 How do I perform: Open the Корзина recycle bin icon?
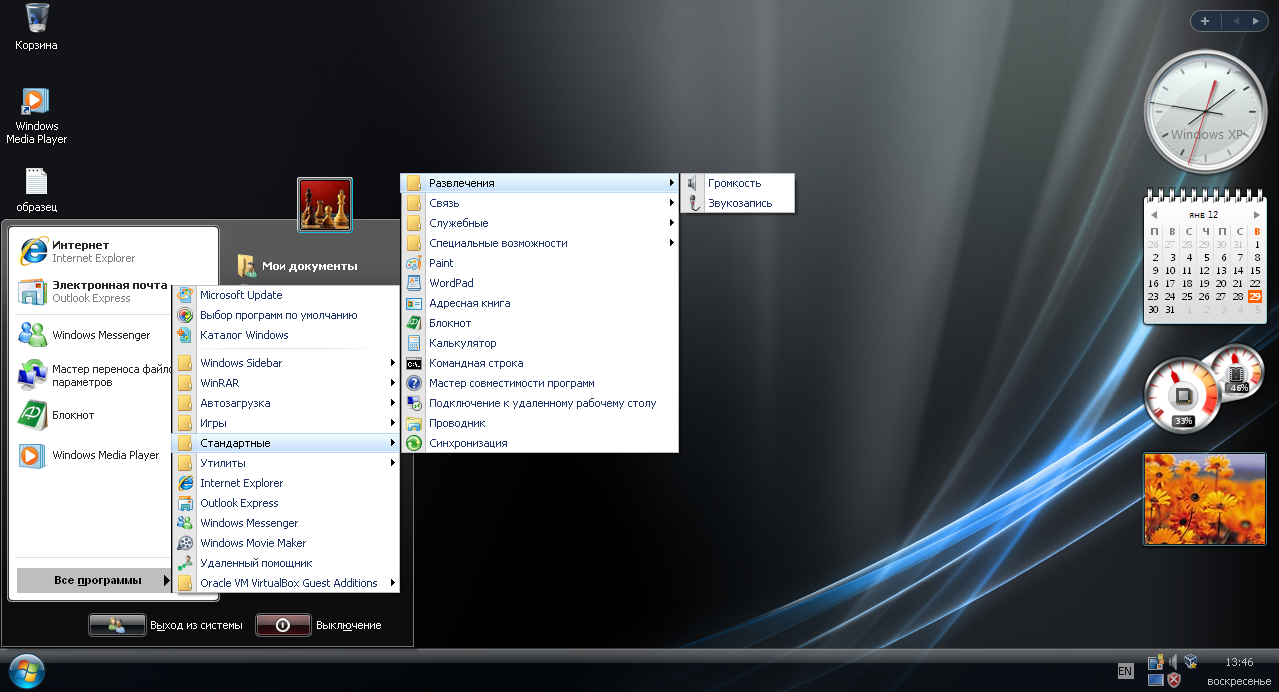click(36, 27)
